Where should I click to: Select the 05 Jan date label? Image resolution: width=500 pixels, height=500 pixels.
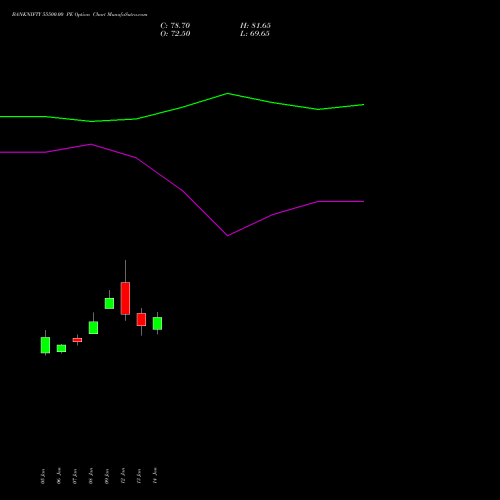pos(43,476)
